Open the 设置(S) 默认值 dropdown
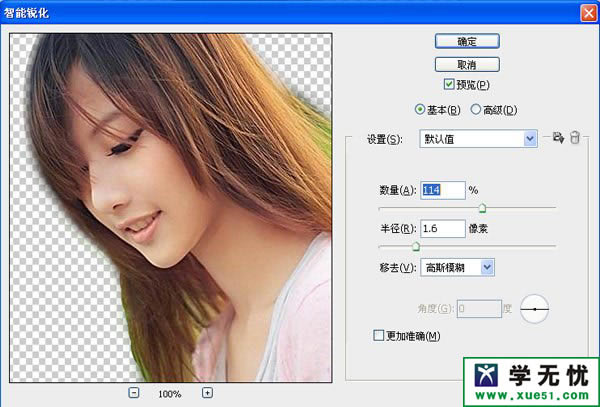The image size is (600, 407). coord(478,139)
